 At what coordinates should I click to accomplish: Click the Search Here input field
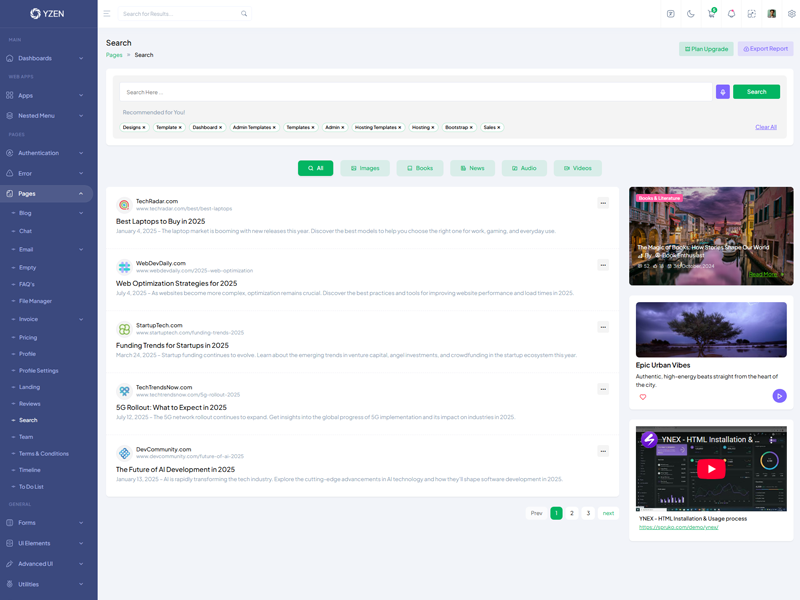coord(415,92)
